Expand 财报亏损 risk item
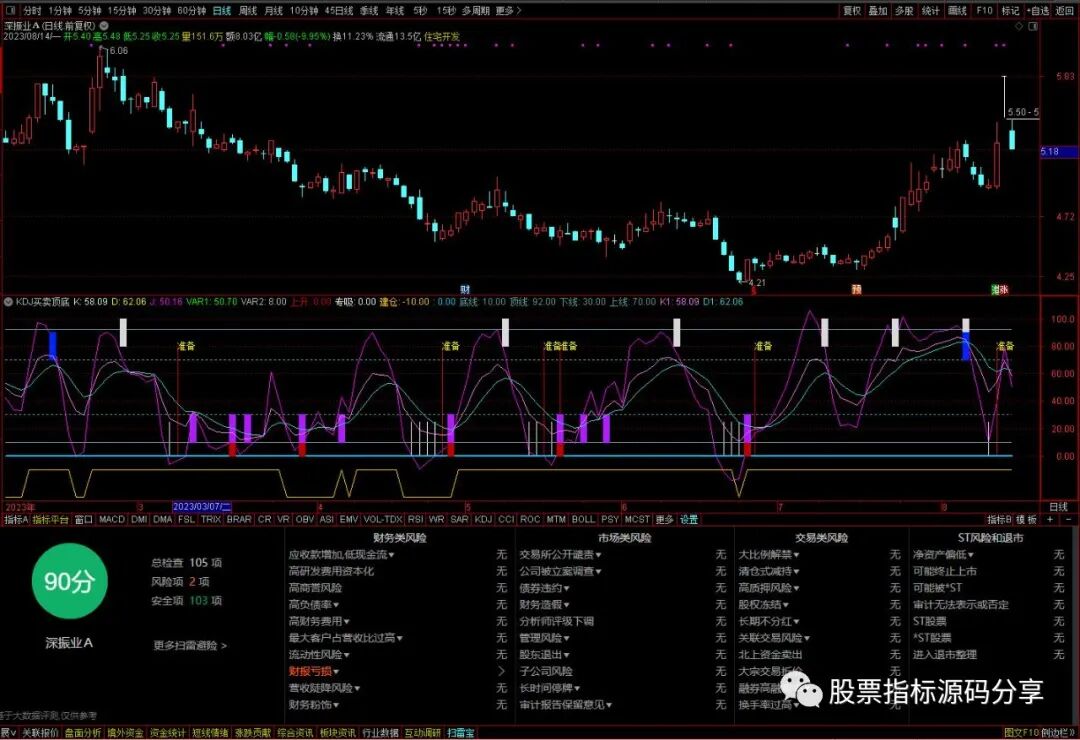The width and height of the screenshot is (1080, 740). (x=314, y=671)
